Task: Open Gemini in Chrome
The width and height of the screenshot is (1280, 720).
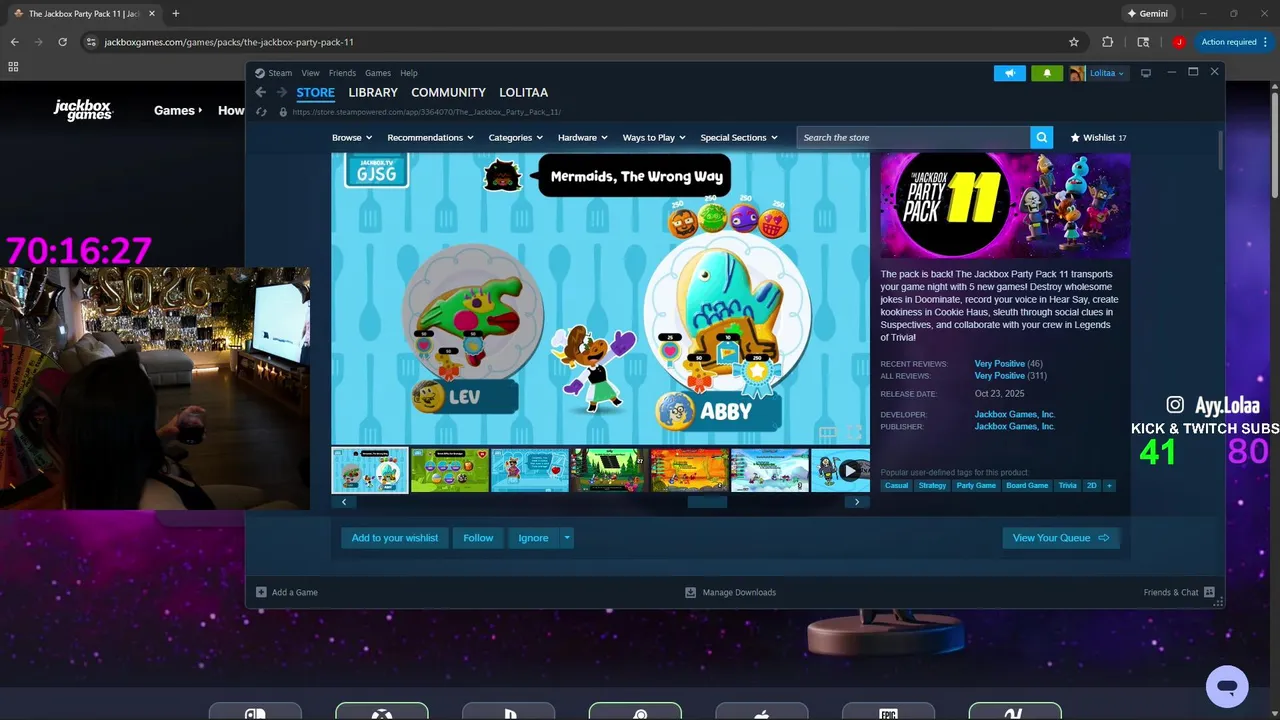Action: coord(1147,14)
